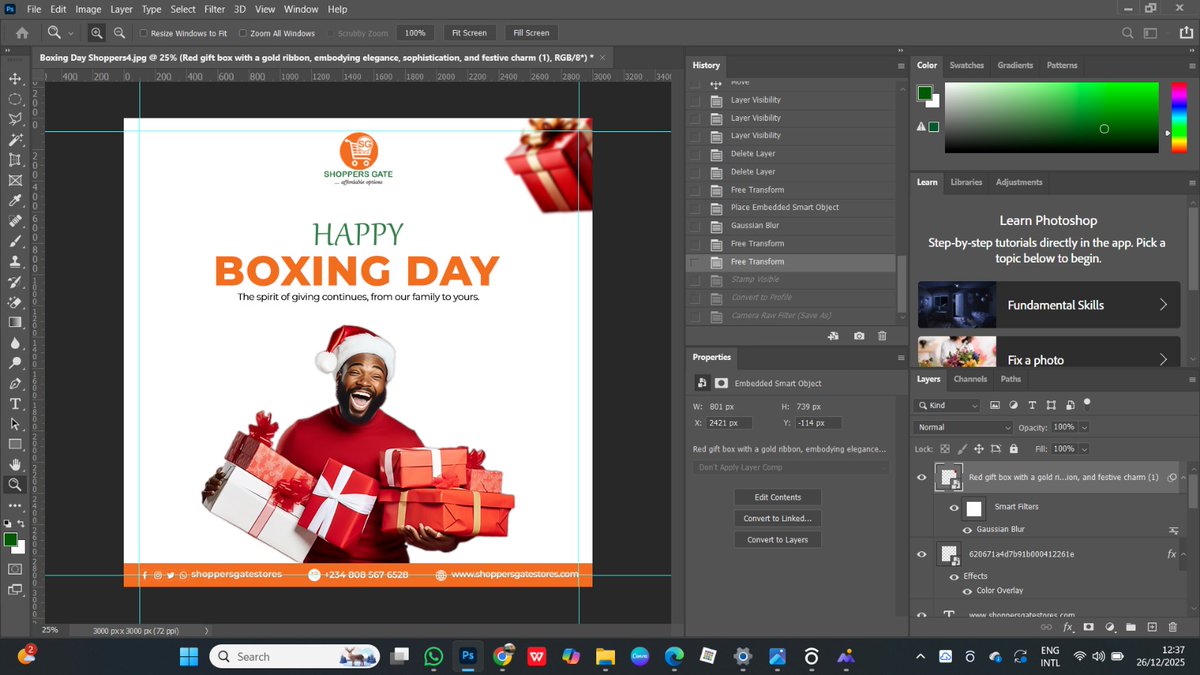Screen dimensions: 1200x675
Task: Delete current state in History panel
Action: click(x=882, y=337)
